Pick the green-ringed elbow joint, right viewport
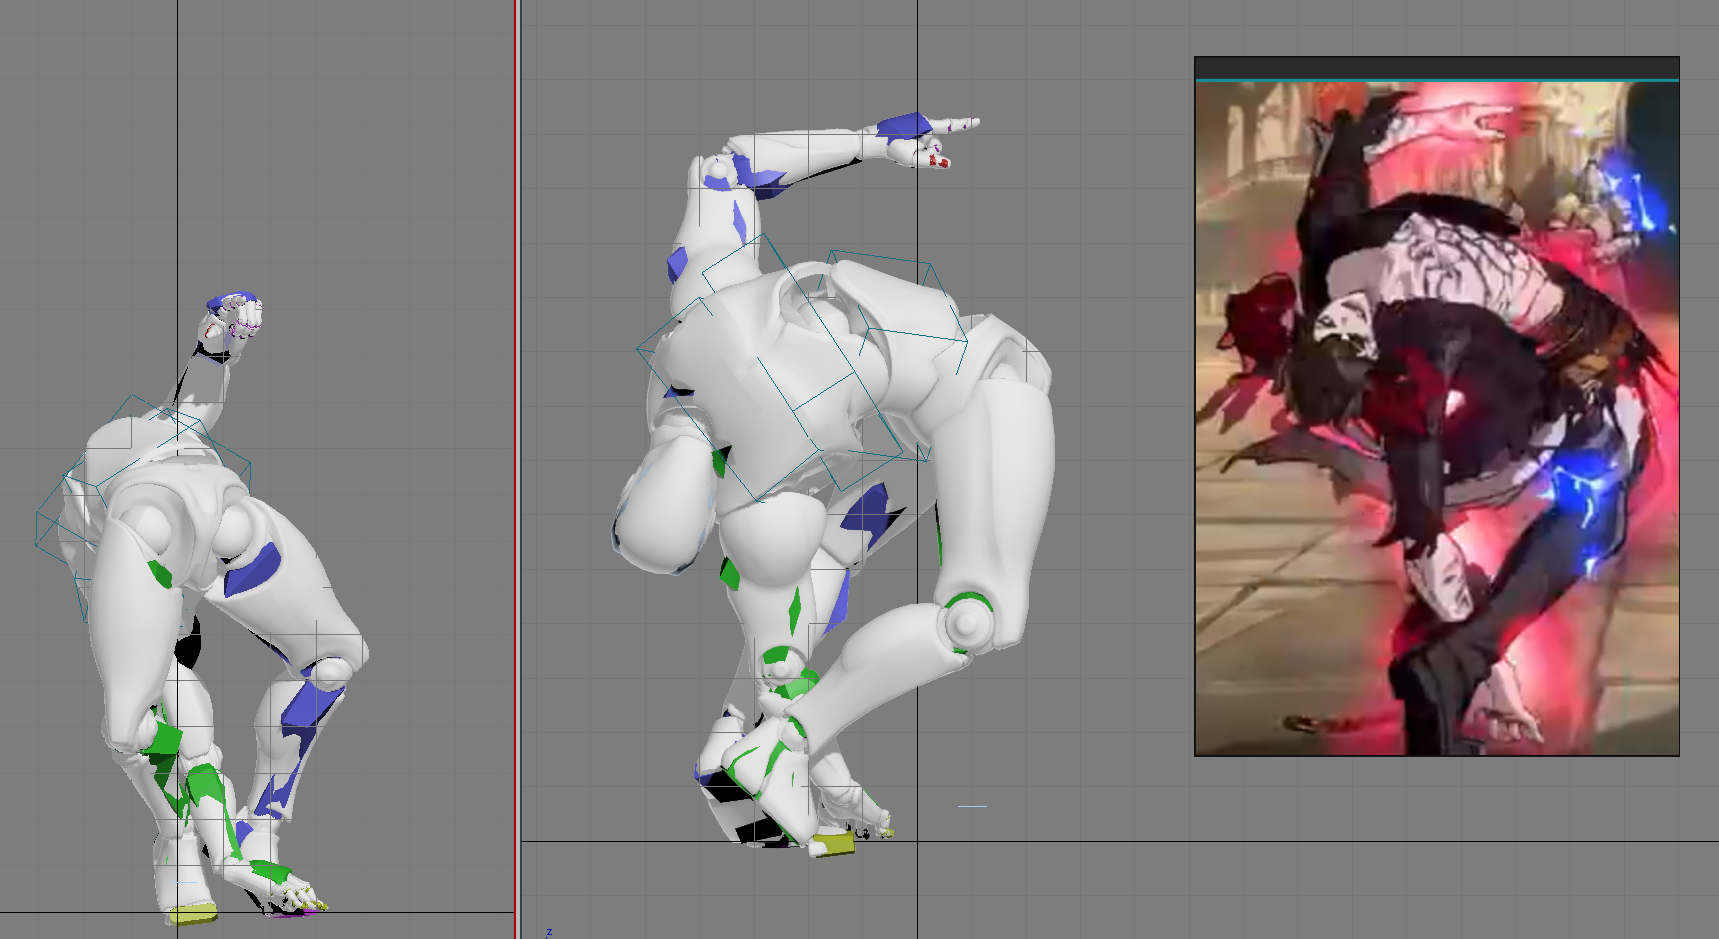1719x939 pixels. click(x=965, y=622)
